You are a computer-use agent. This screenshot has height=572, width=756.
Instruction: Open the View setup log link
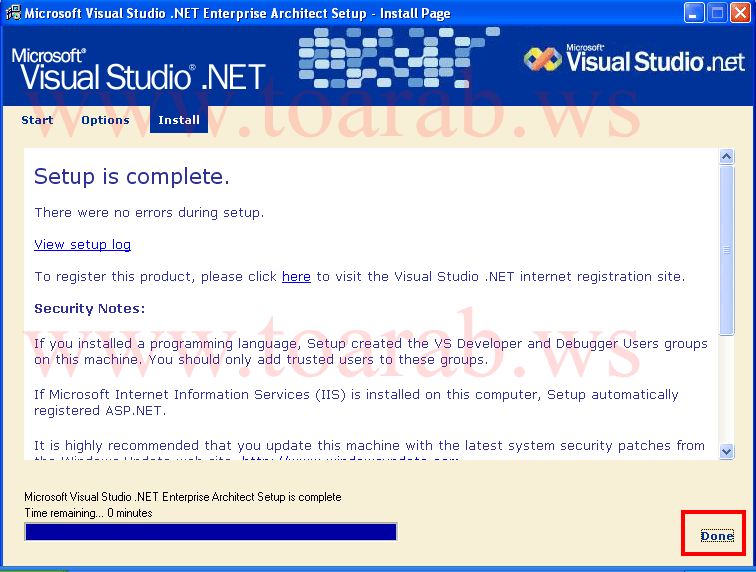pos(82,245)
